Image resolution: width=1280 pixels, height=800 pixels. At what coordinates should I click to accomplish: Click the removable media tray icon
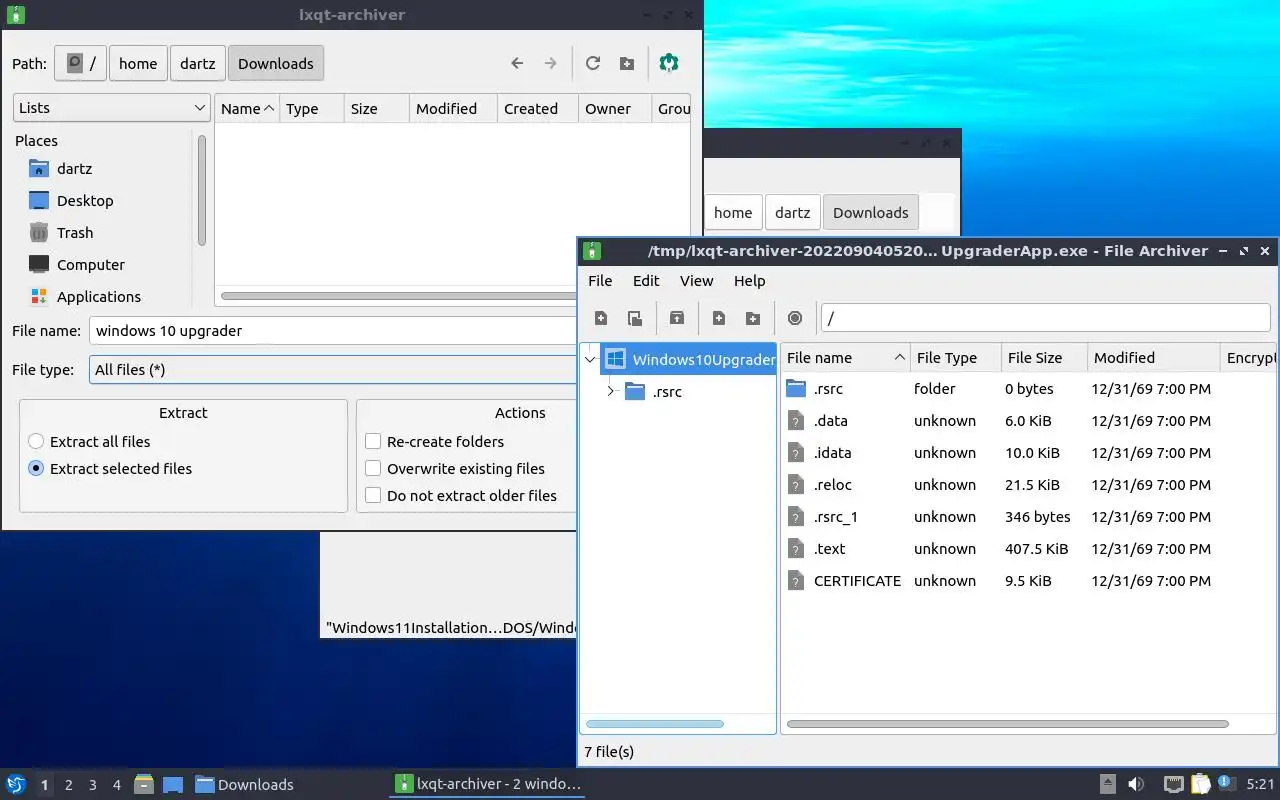coord(1108,784)
